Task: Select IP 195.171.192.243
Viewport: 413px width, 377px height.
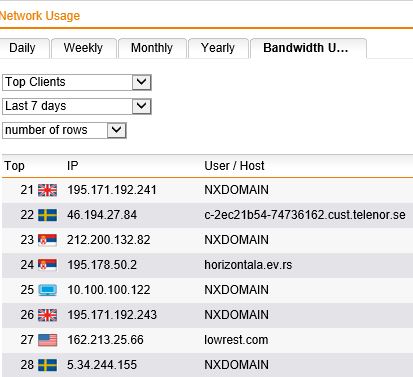Action: (x=112, y=315)
